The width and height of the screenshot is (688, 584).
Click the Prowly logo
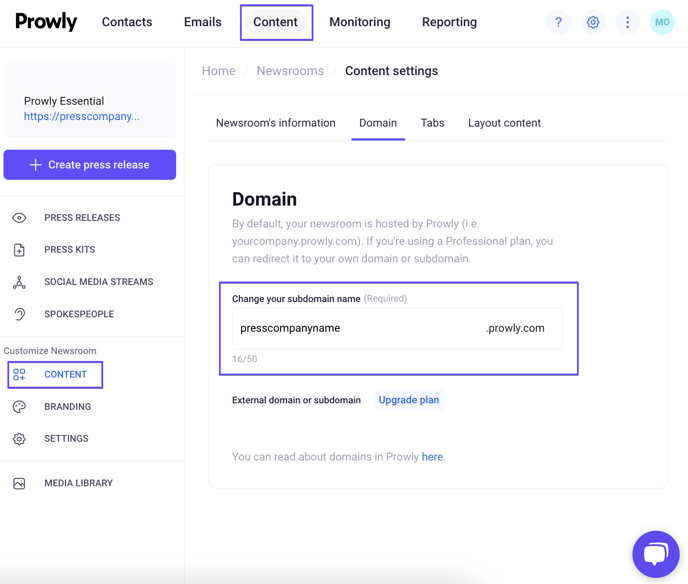pyautogui.click(x=46, y=21)
